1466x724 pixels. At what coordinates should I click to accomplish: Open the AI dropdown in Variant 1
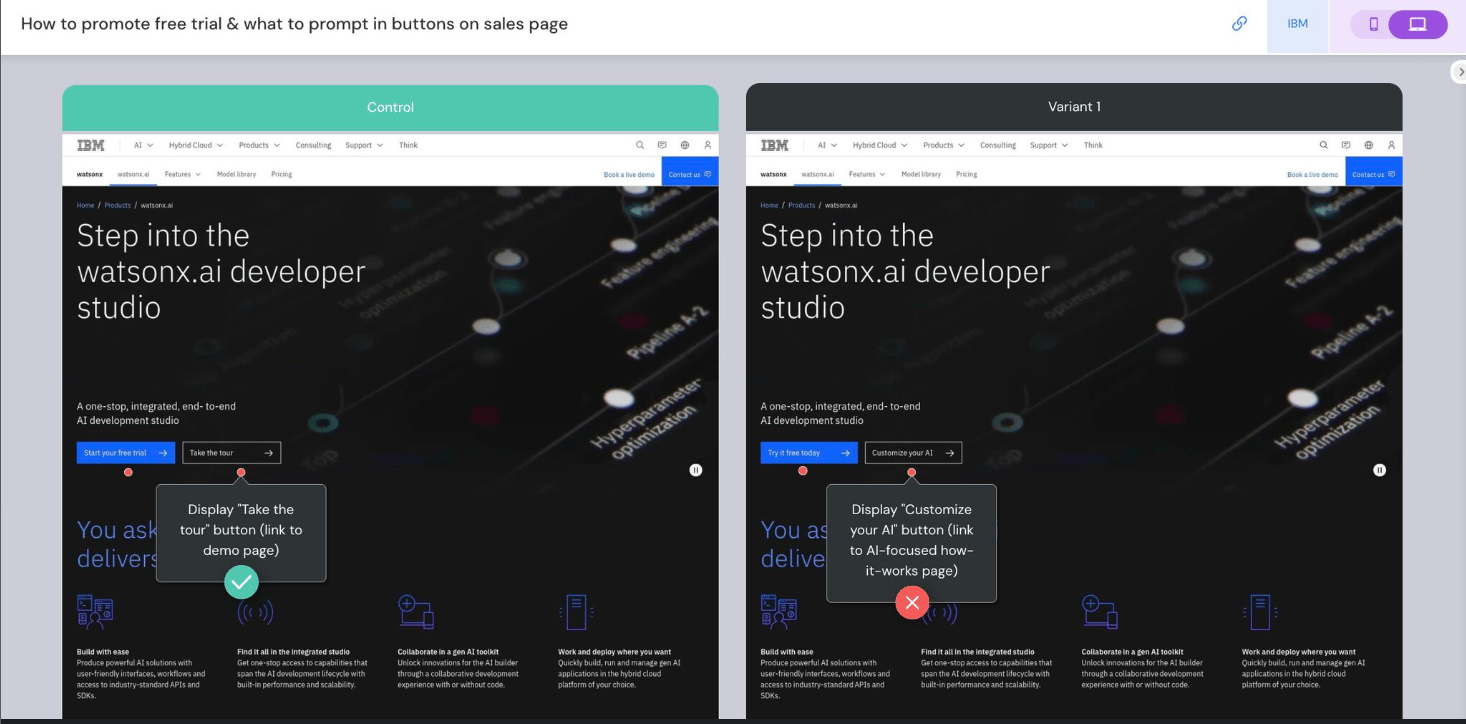827,145
